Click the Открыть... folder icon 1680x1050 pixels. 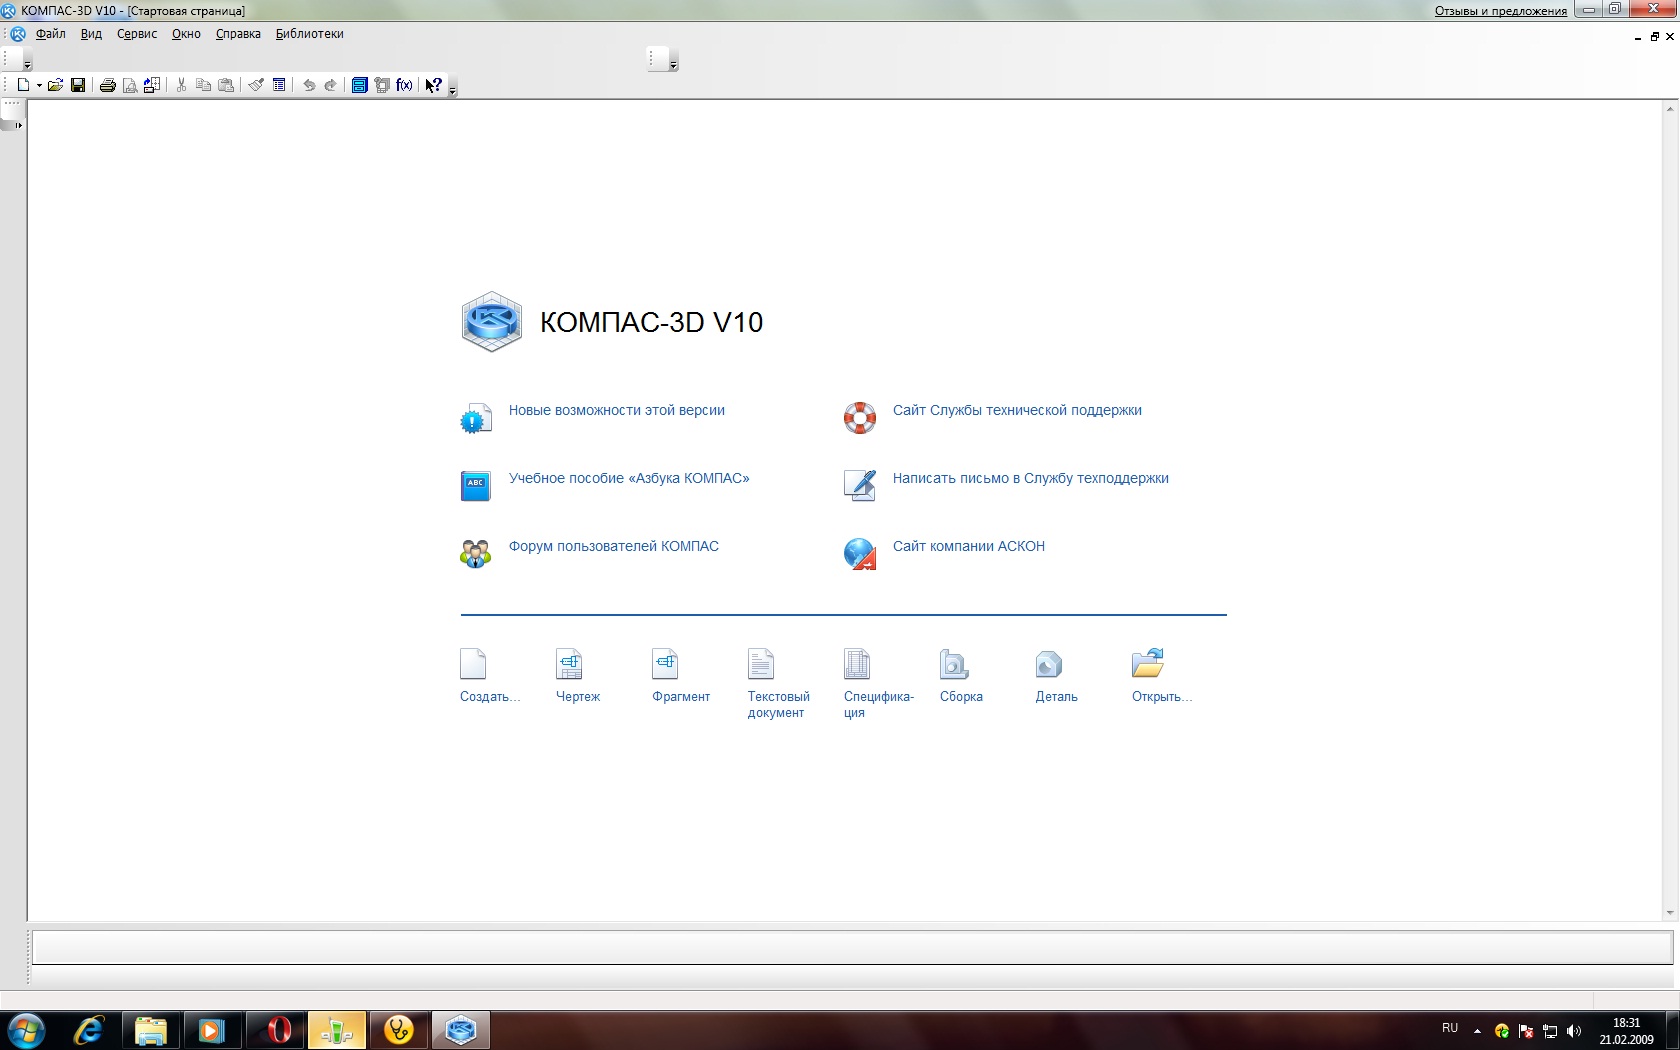pos(1148,663)
